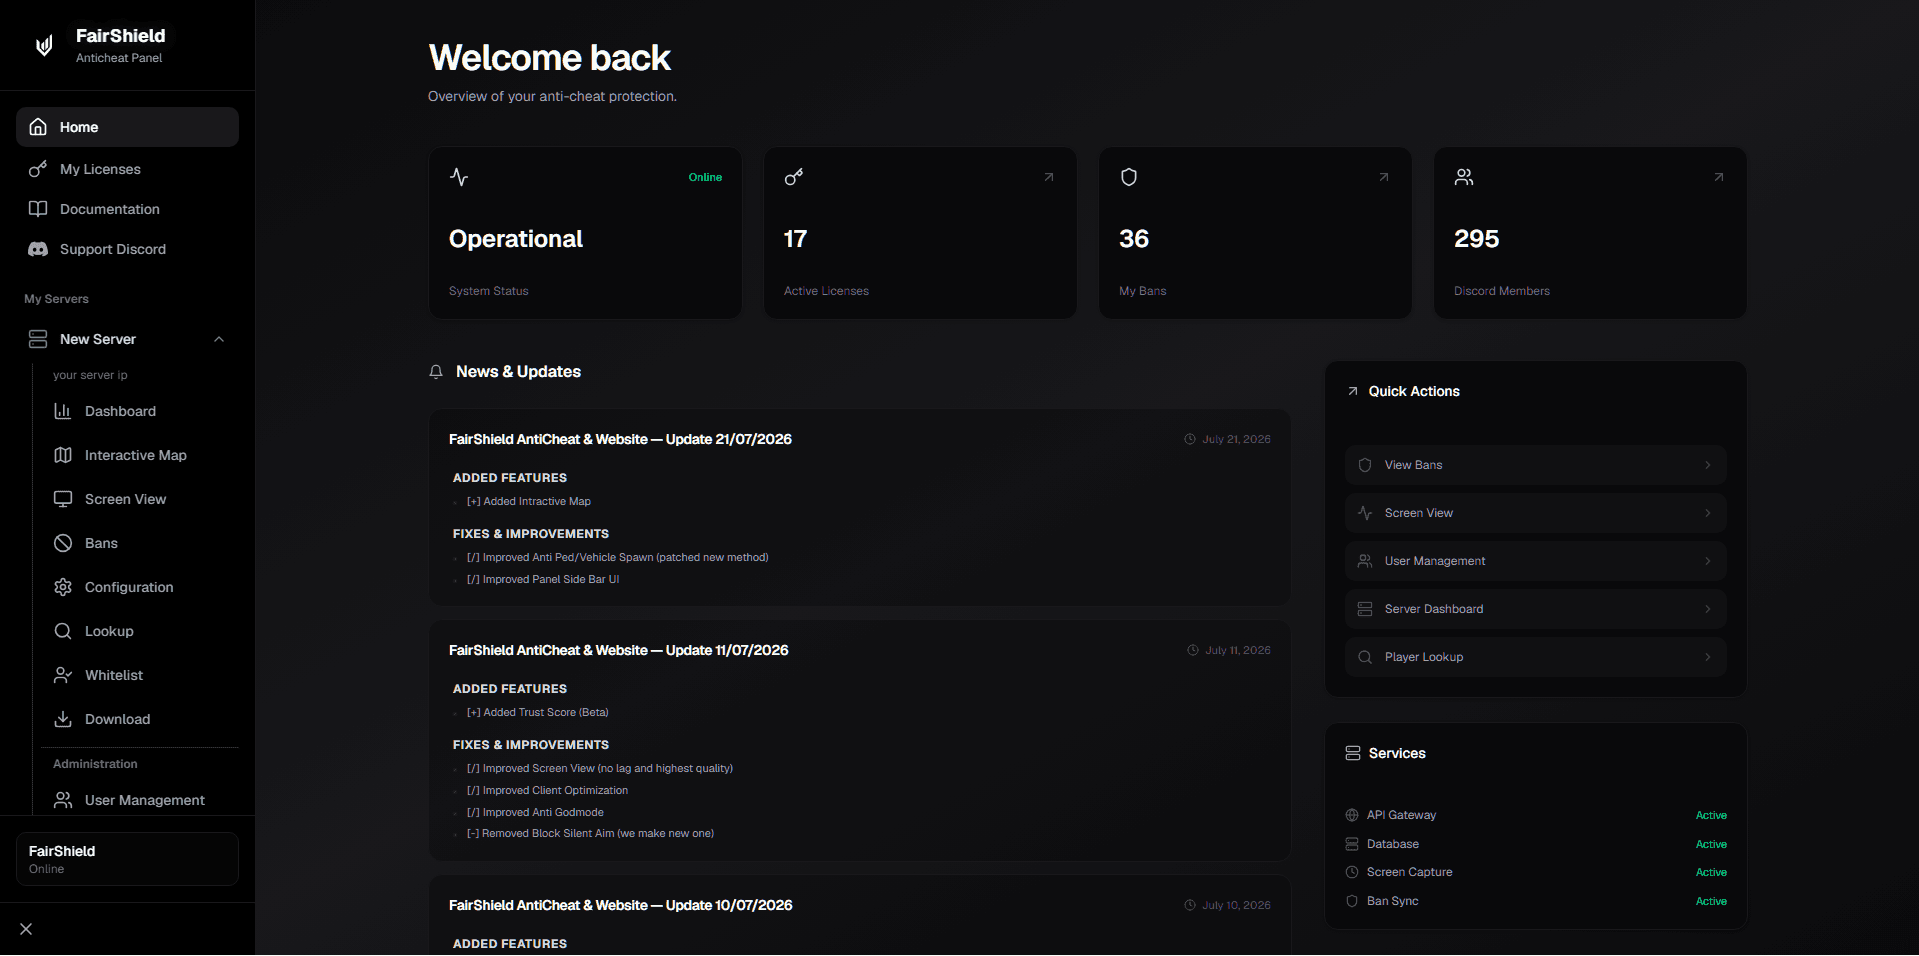Open Documentation in the sidebar
This screenshot has height=956, width=1919.
click(x=127, y=209)
